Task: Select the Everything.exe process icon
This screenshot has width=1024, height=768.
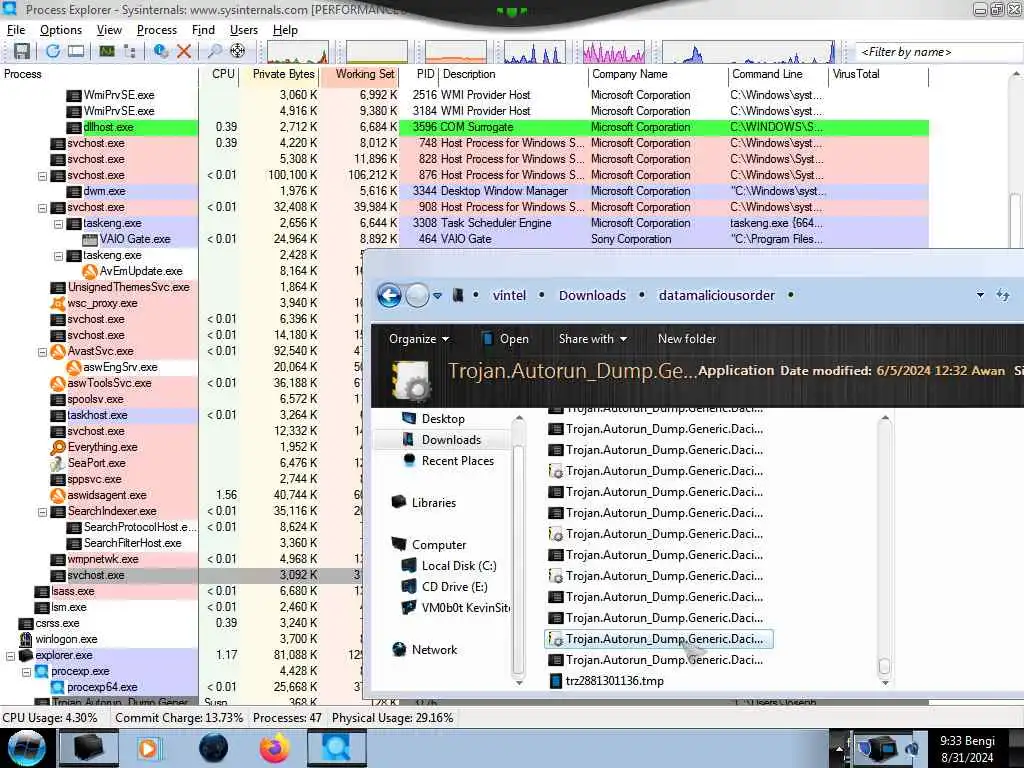Action: click(x=58, y=447)
